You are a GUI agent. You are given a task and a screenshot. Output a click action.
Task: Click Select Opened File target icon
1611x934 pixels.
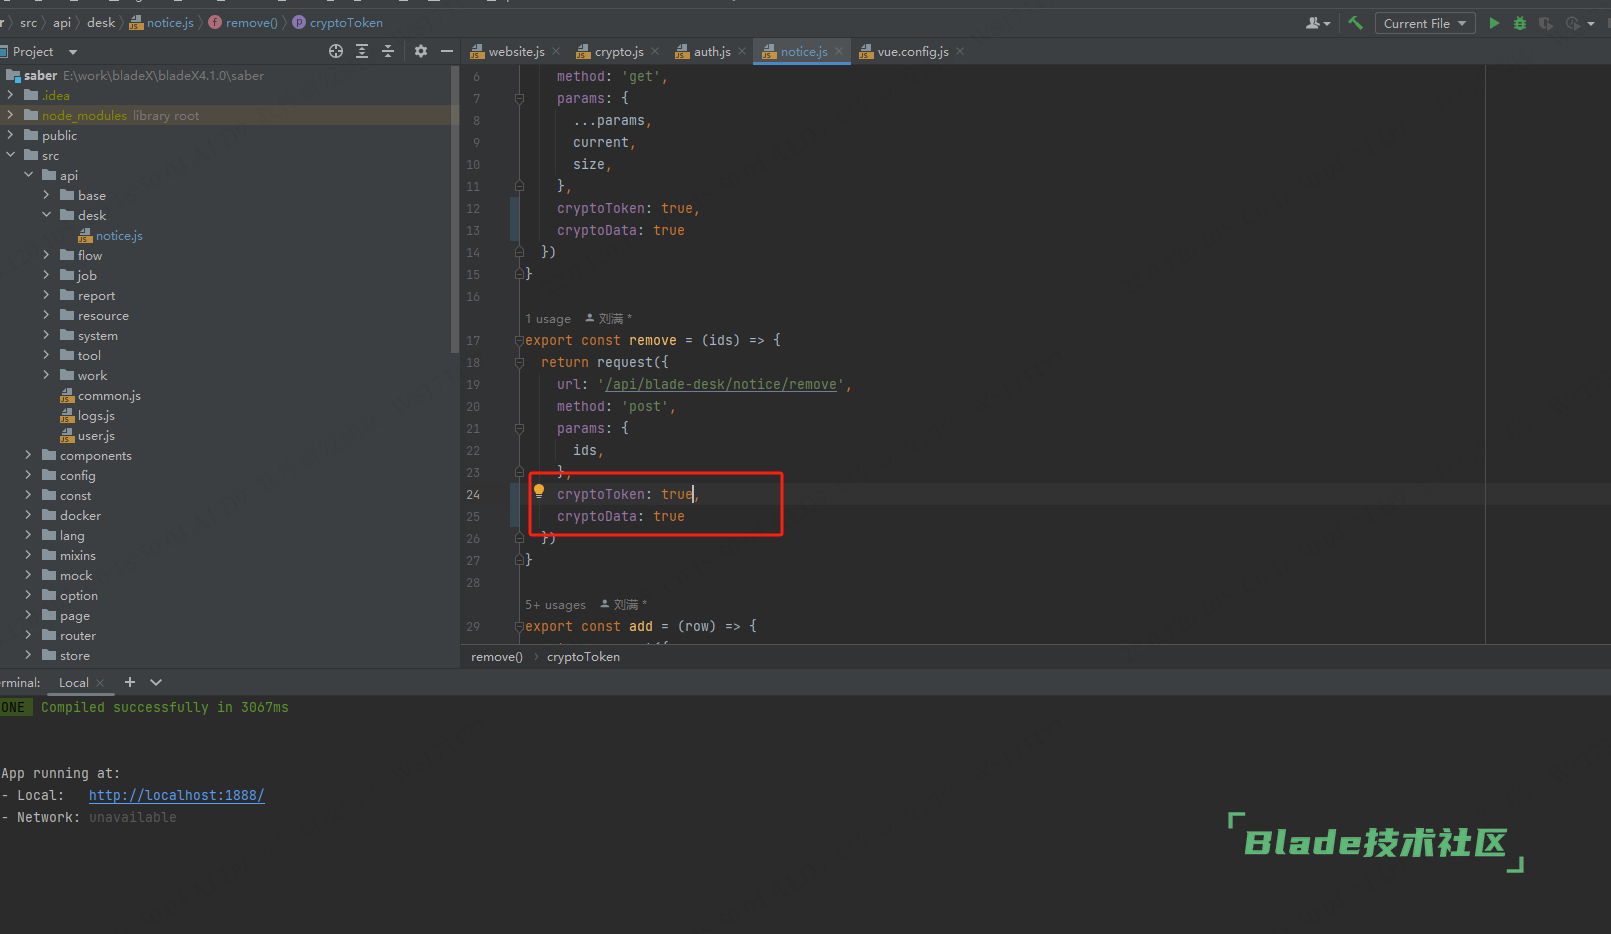point(336,51)
